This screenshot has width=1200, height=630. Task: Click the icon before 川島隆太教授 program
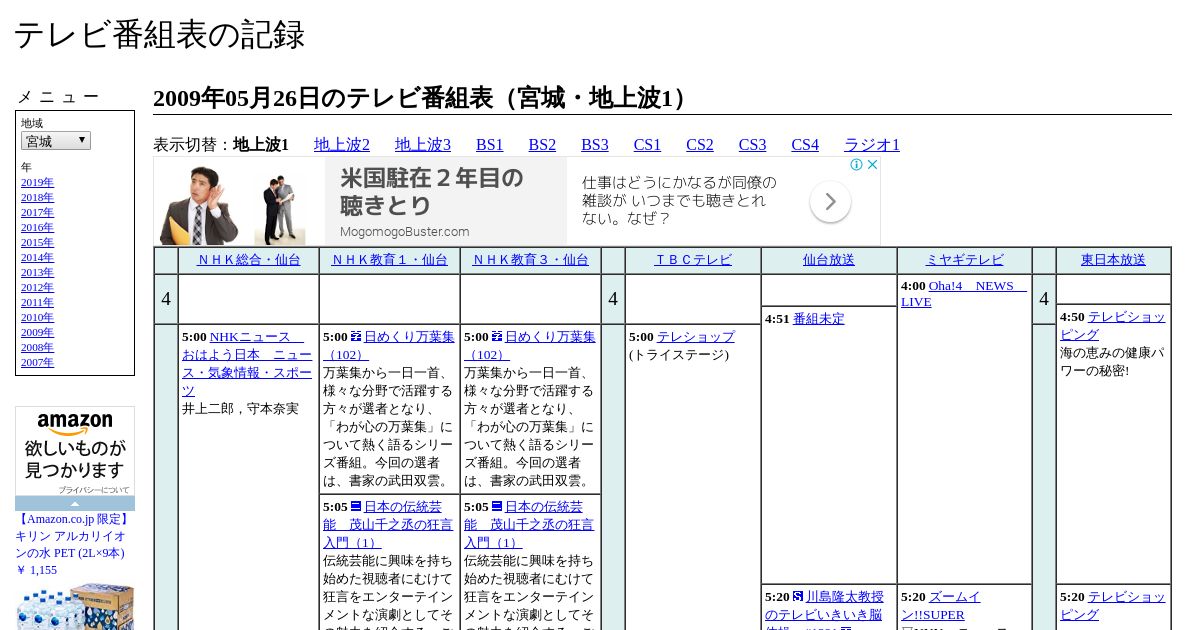click(x=798, y=597)
